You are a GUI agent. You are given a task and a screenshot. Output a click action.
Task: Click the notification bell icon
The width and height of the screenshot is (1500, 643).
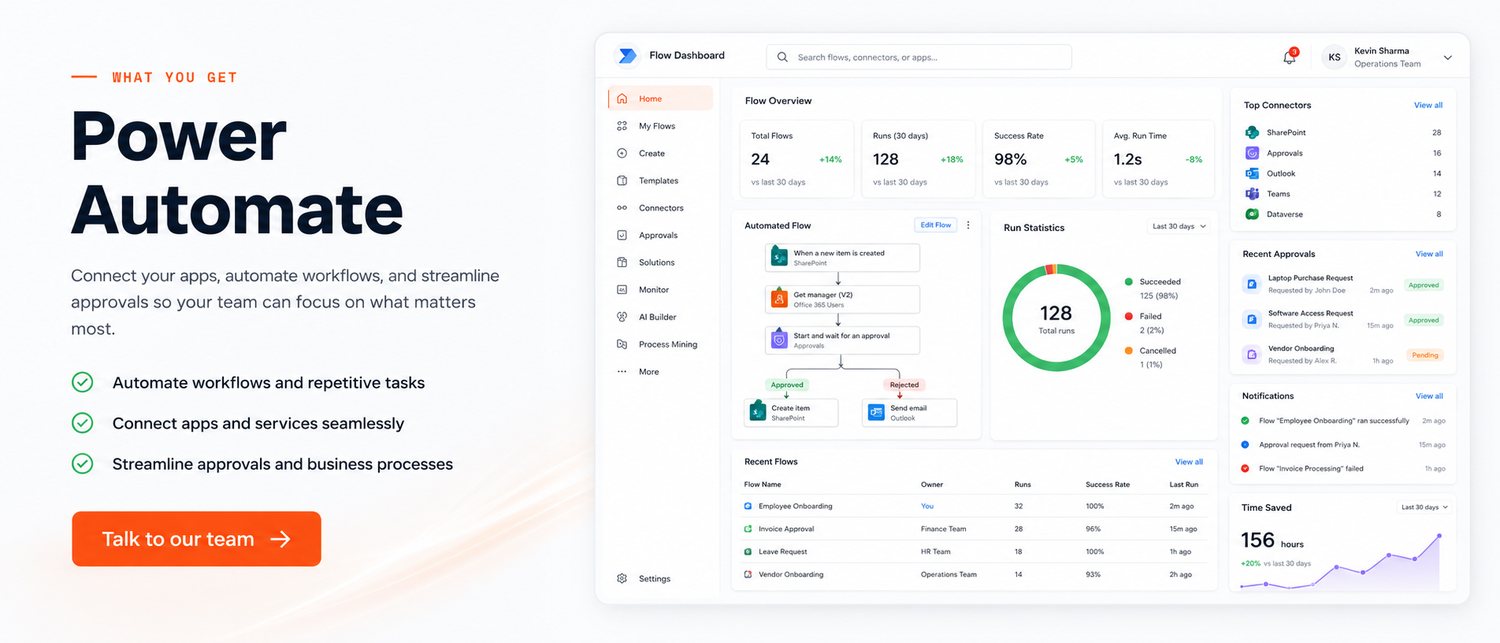[x=1290, y=57]
